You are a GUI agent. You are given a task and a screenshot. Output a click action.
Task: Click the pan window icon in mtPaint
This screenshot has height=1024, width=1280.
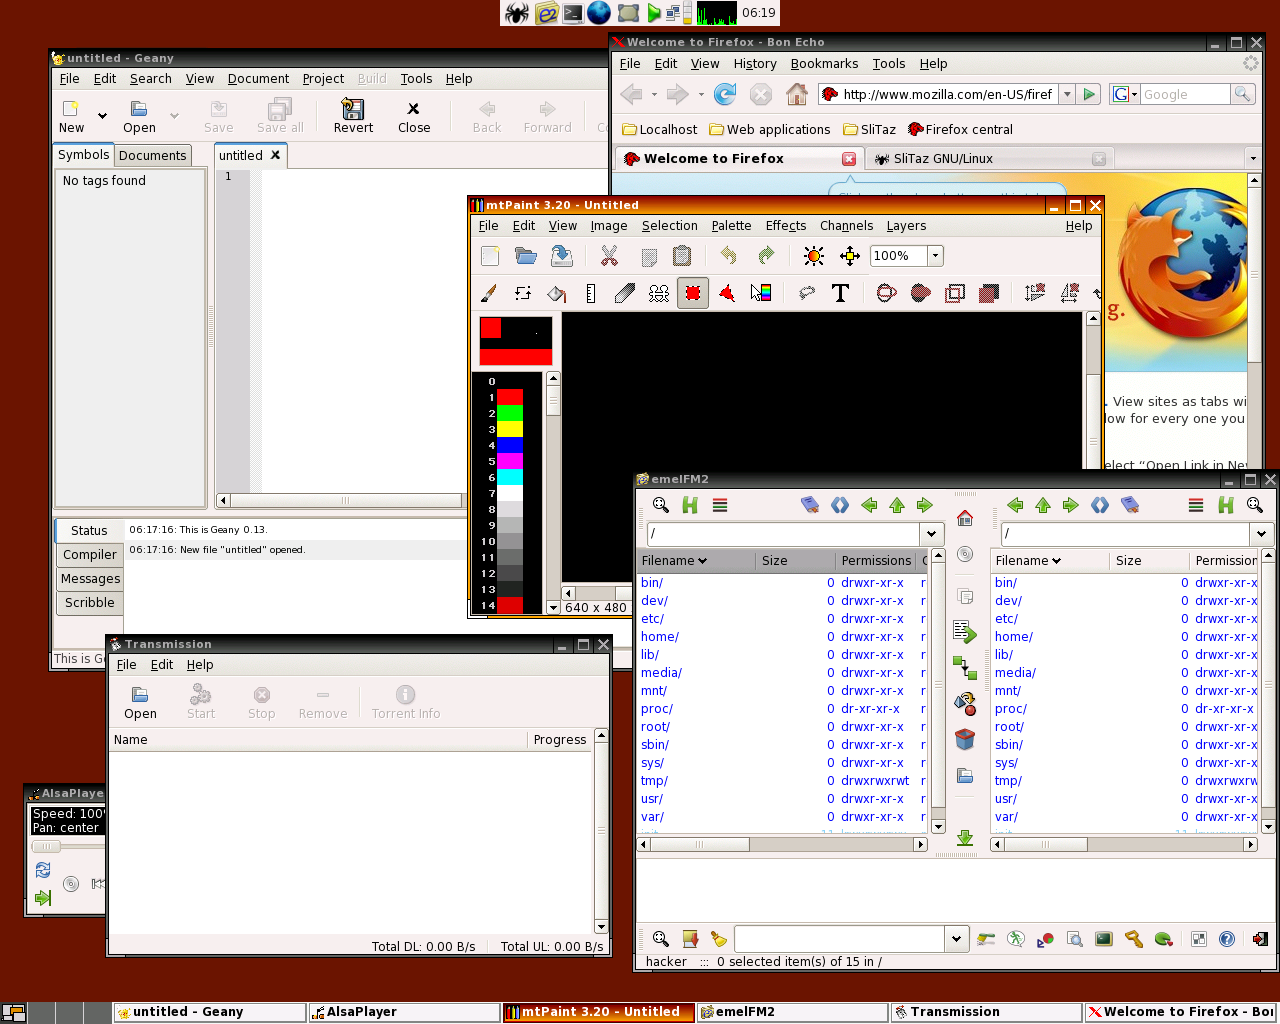point(850,256)
